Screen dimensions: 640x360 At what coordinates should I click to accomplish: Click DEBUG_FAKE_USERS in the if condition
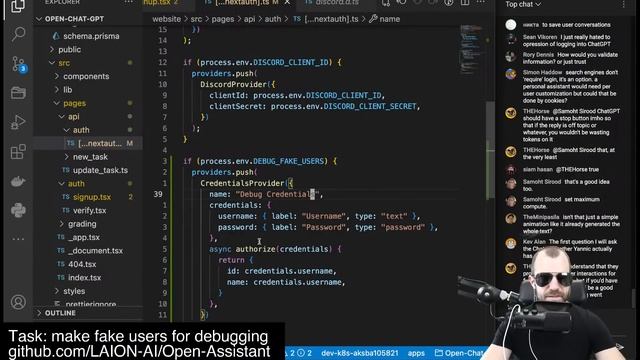coord(288,161)
